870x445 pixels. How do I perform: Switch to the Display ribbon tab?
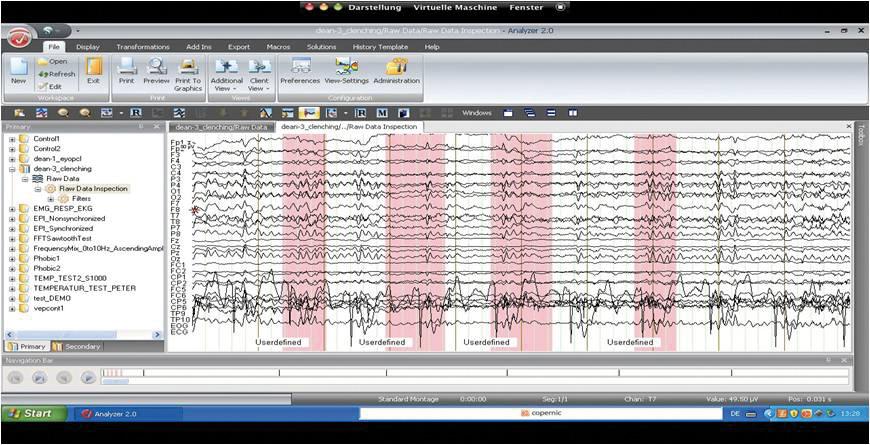(x=88, y=47)
